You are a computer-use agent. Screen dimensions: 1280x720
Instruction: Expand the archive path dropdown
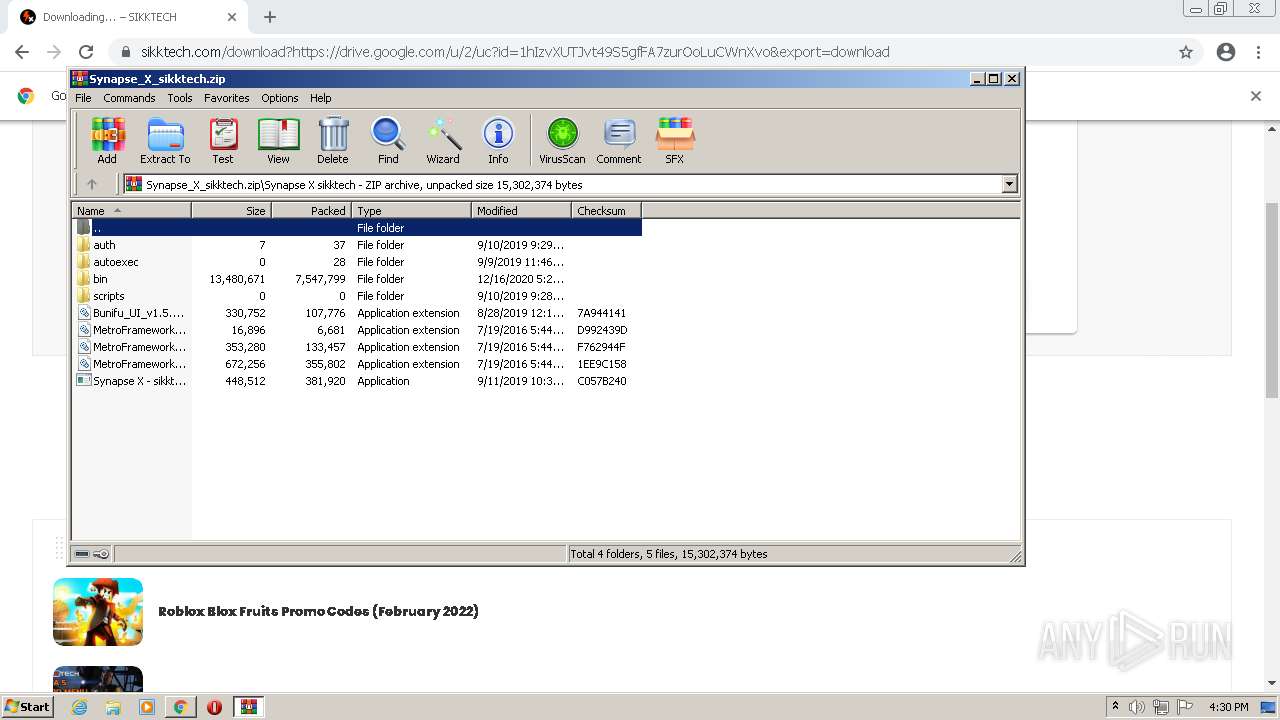click(x=1009, y=184)
